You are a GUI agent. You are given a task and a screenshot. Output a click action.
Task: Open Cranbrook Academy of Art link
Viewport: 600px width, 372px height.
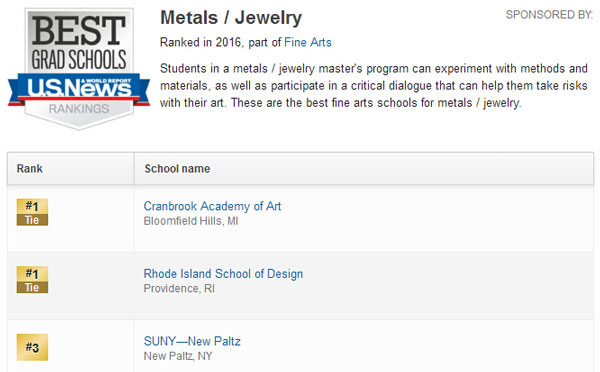212,206
